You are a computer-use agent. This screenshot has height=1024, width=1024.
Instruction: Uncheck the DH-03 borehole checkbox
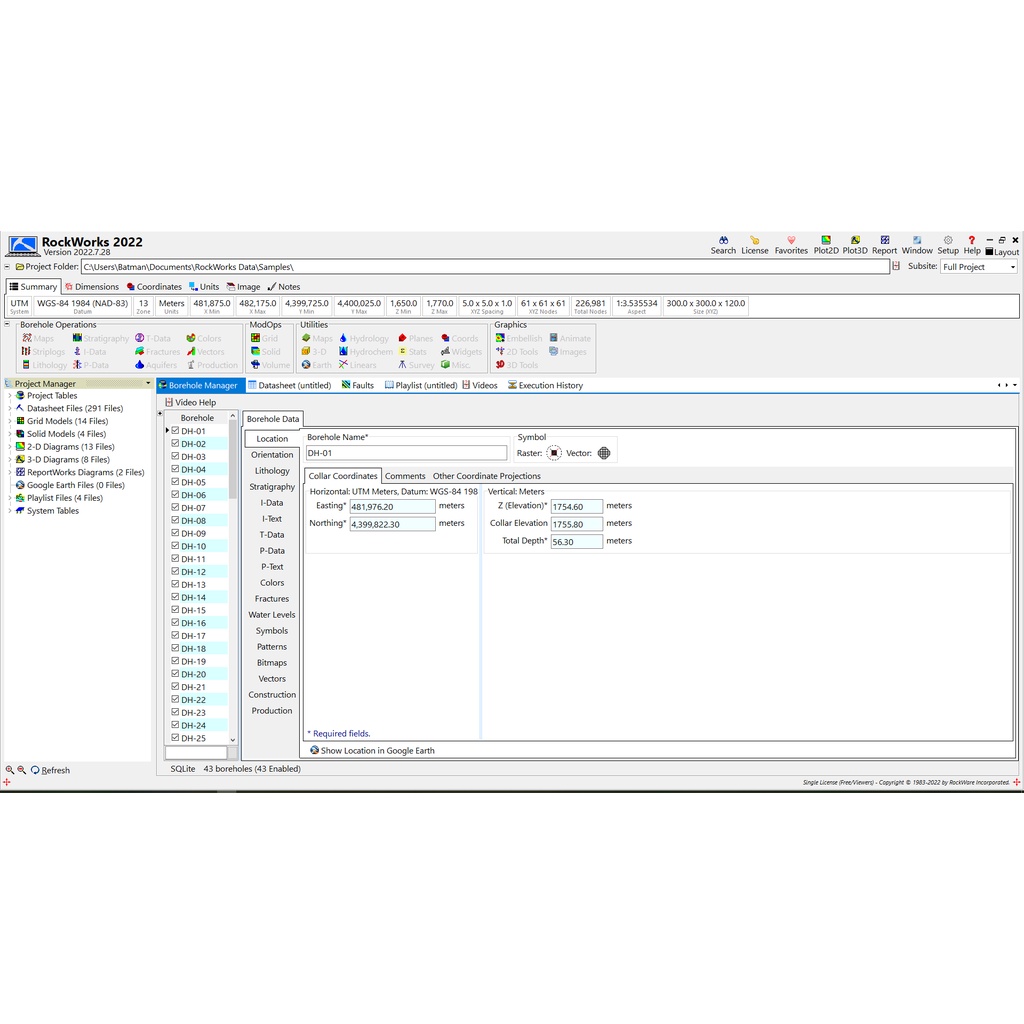tap(175, 457)
